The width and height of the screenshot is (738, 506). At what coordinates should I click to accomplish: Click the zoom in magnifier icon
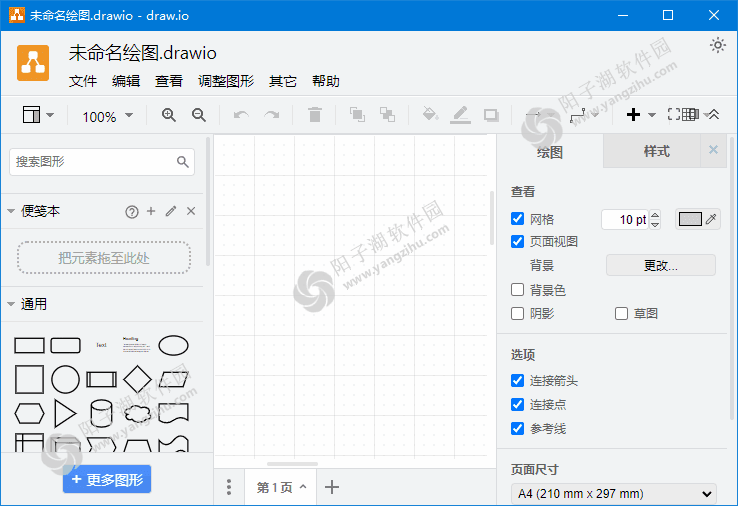point(168,115)
